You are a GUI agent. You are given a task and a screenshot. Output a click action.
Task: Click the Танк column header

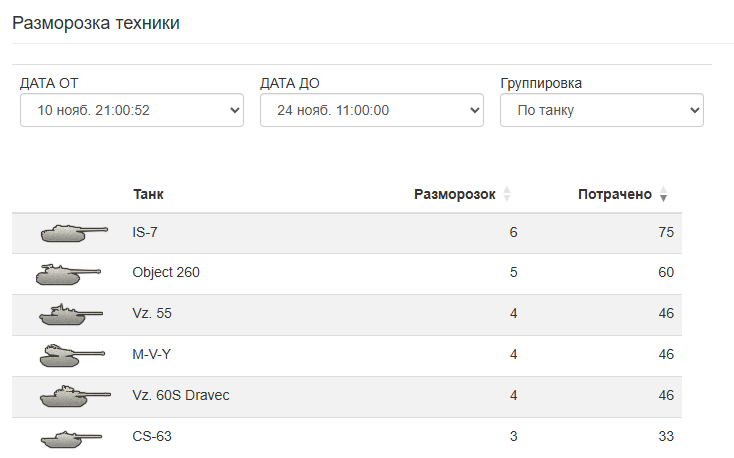[x=148, y=194]
